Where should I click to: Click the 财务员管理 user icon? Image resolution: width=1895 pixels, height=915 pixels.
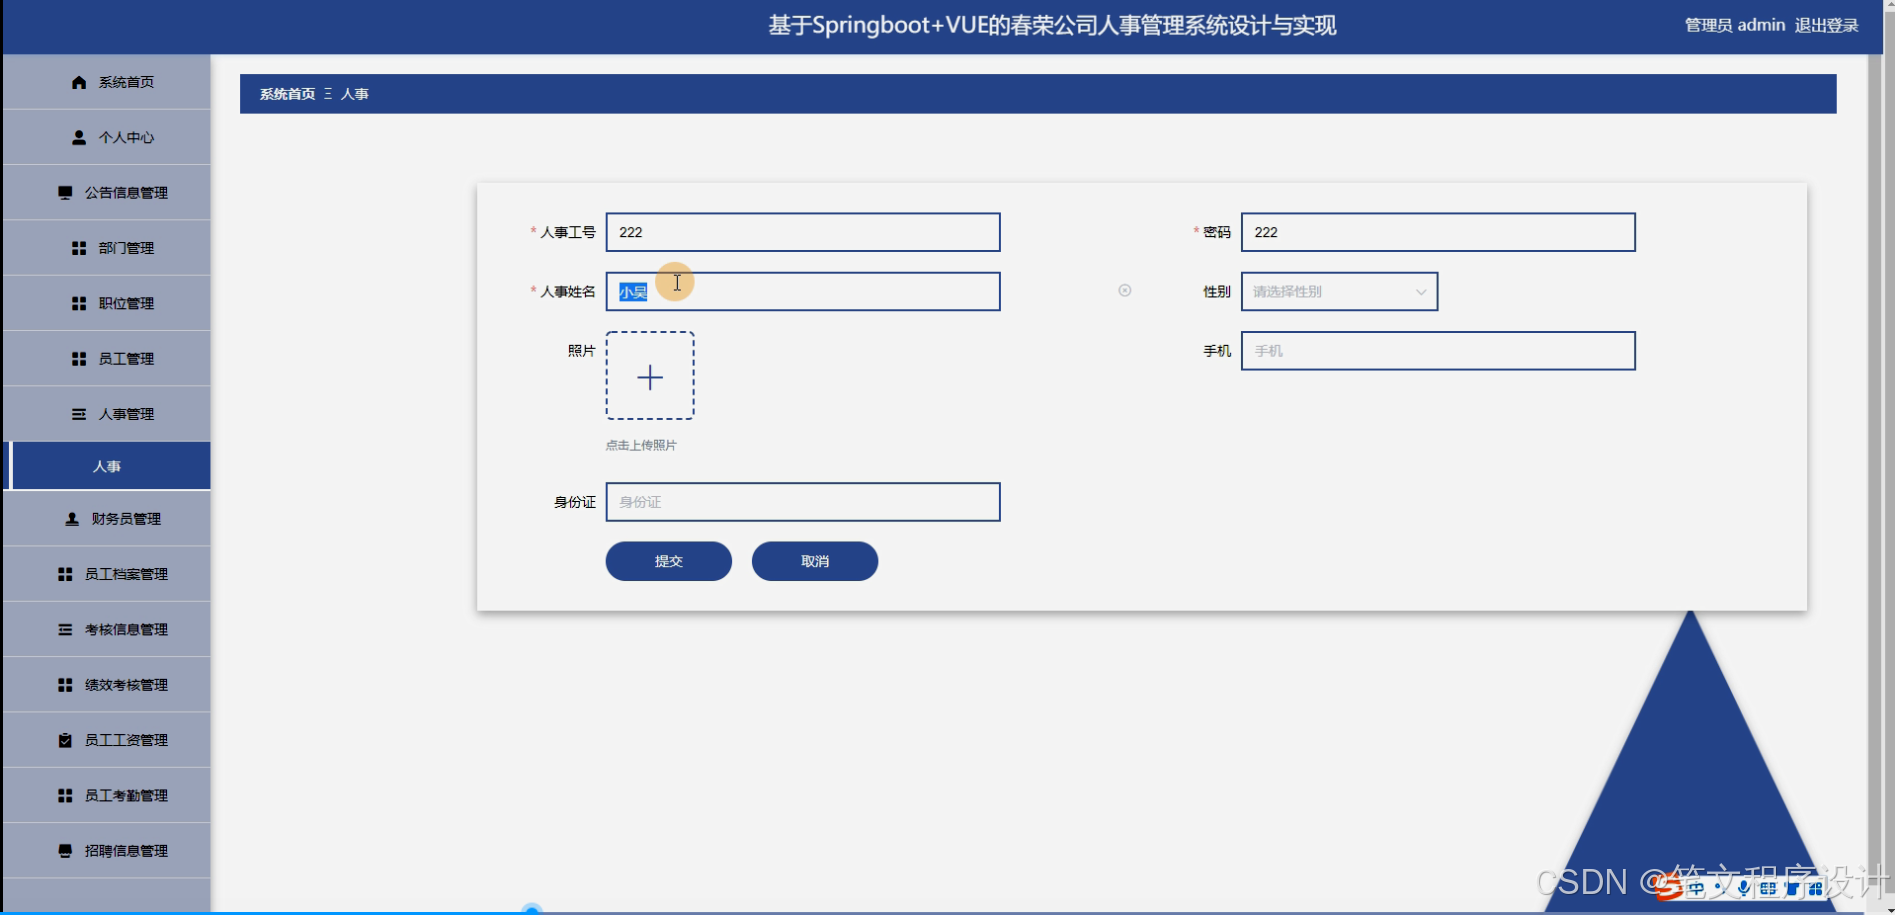70,518
